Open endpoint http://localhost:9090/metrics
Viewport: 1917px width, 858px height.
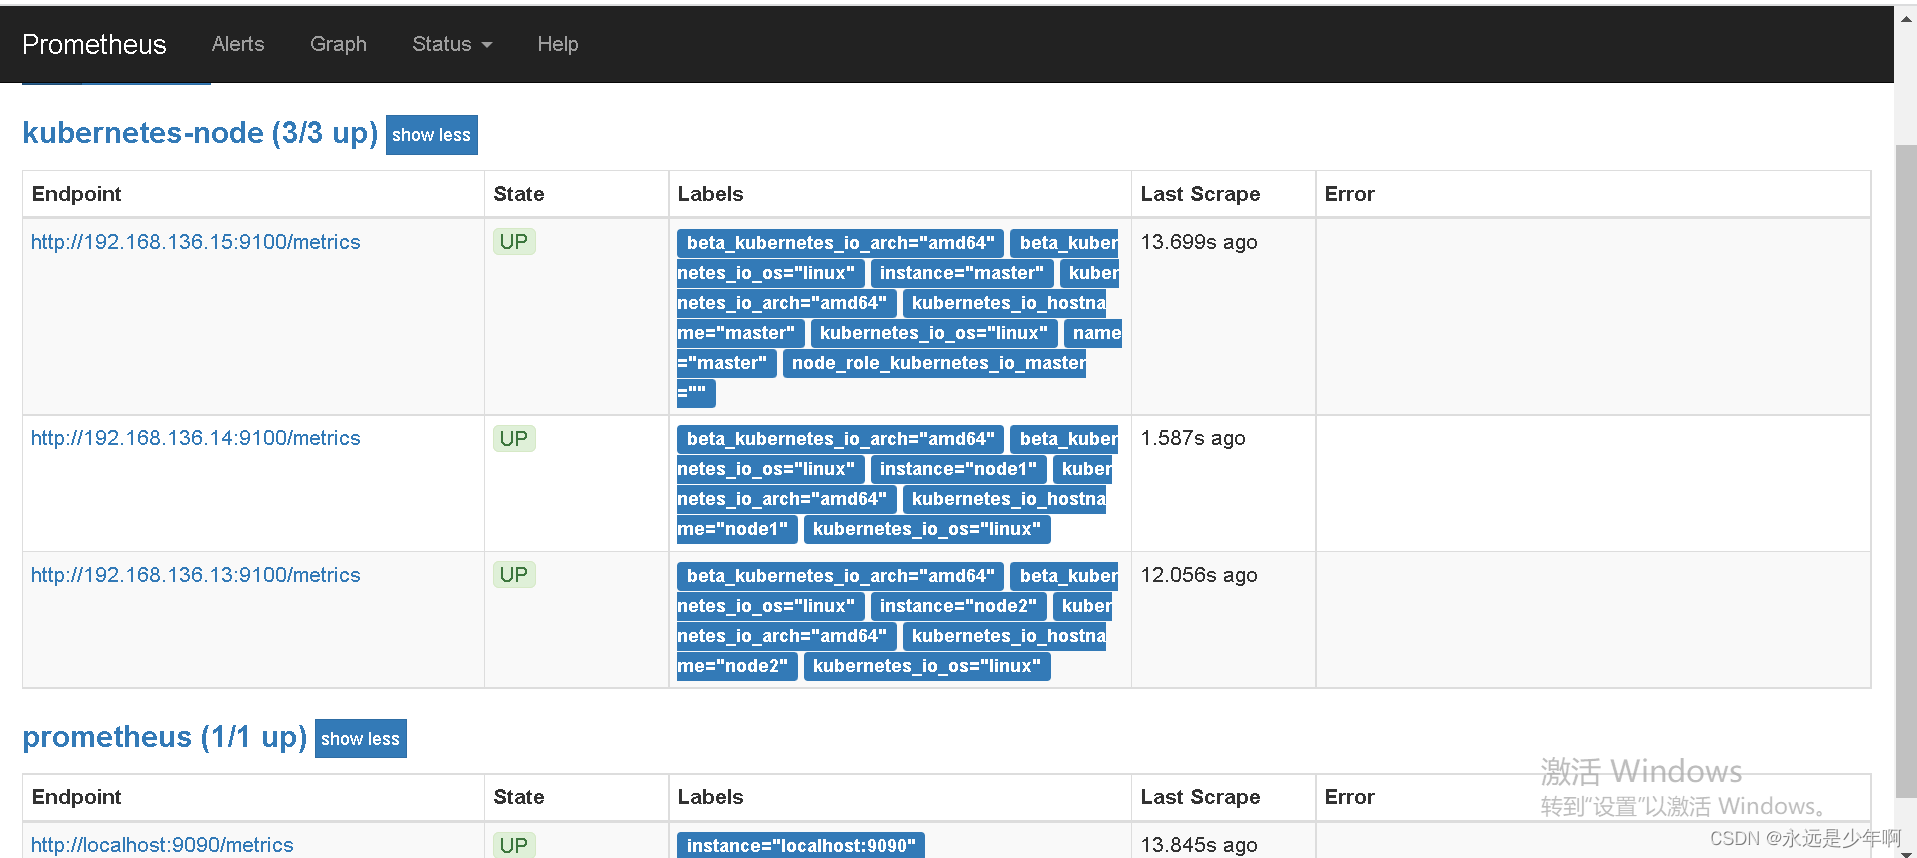pos(162,845)
